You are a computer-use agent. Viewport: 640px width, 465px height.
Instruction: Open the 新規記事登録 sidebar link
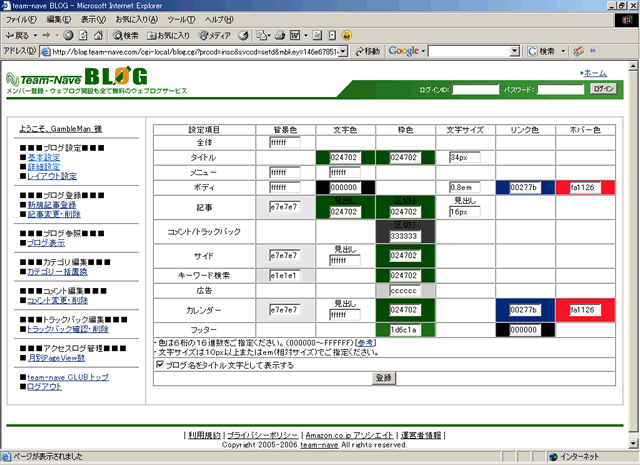click(x=52, y=204)
